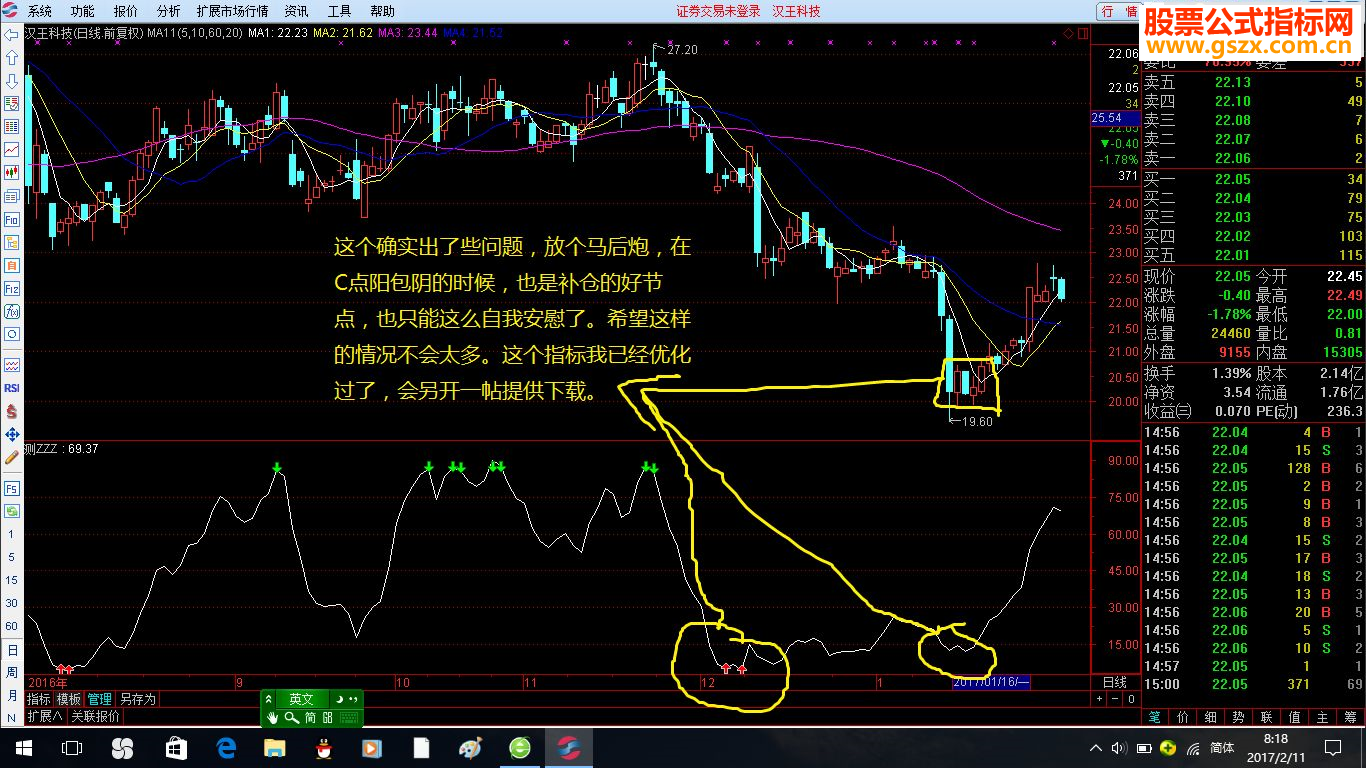Select the pencil drawing tool icon
Image resolution: width=1366 pixels, height=768 pixels.
click(x=12, y=457)
